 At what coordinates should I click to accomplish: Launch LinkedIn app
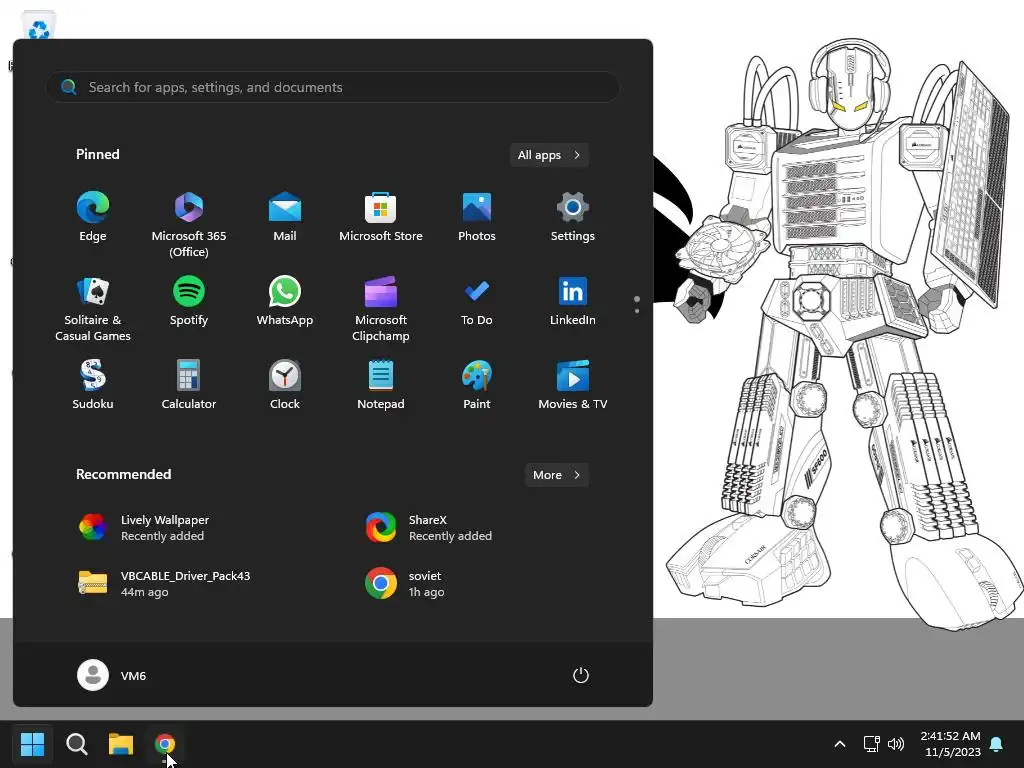(573, 302)
